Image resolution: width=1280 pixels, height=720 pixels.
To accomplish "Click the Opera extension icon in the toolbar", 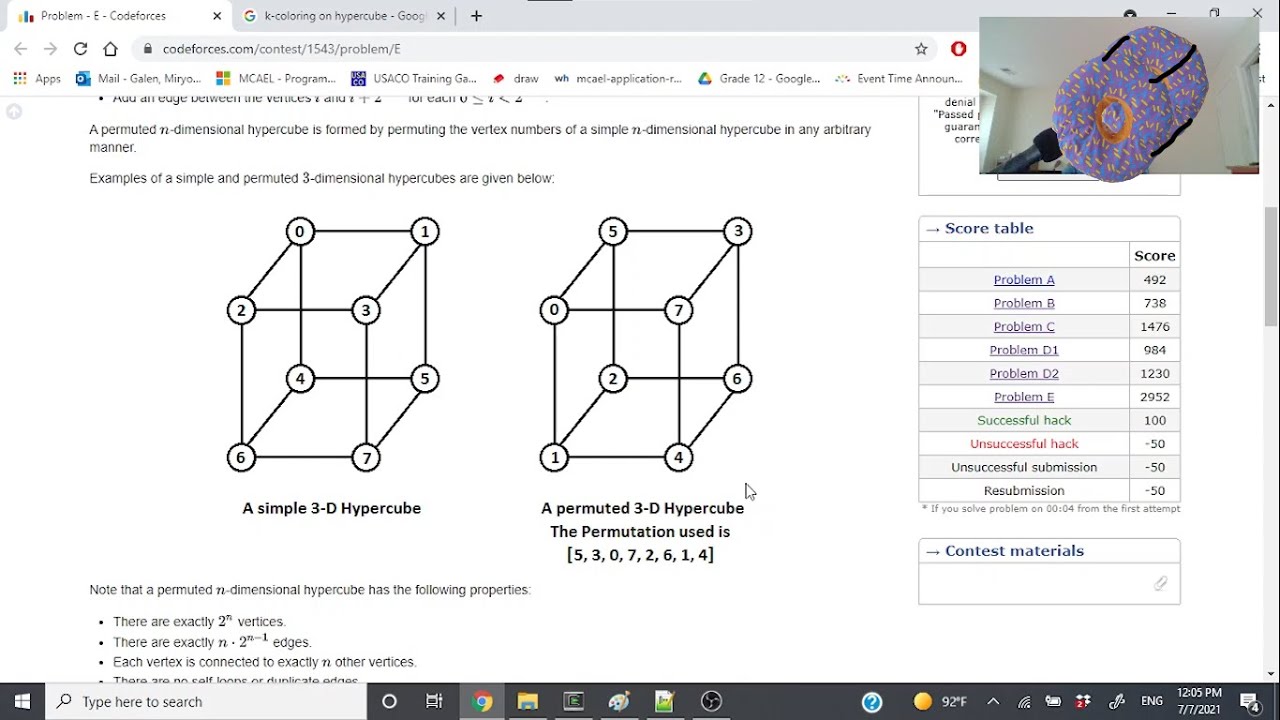I will [958, 48].
